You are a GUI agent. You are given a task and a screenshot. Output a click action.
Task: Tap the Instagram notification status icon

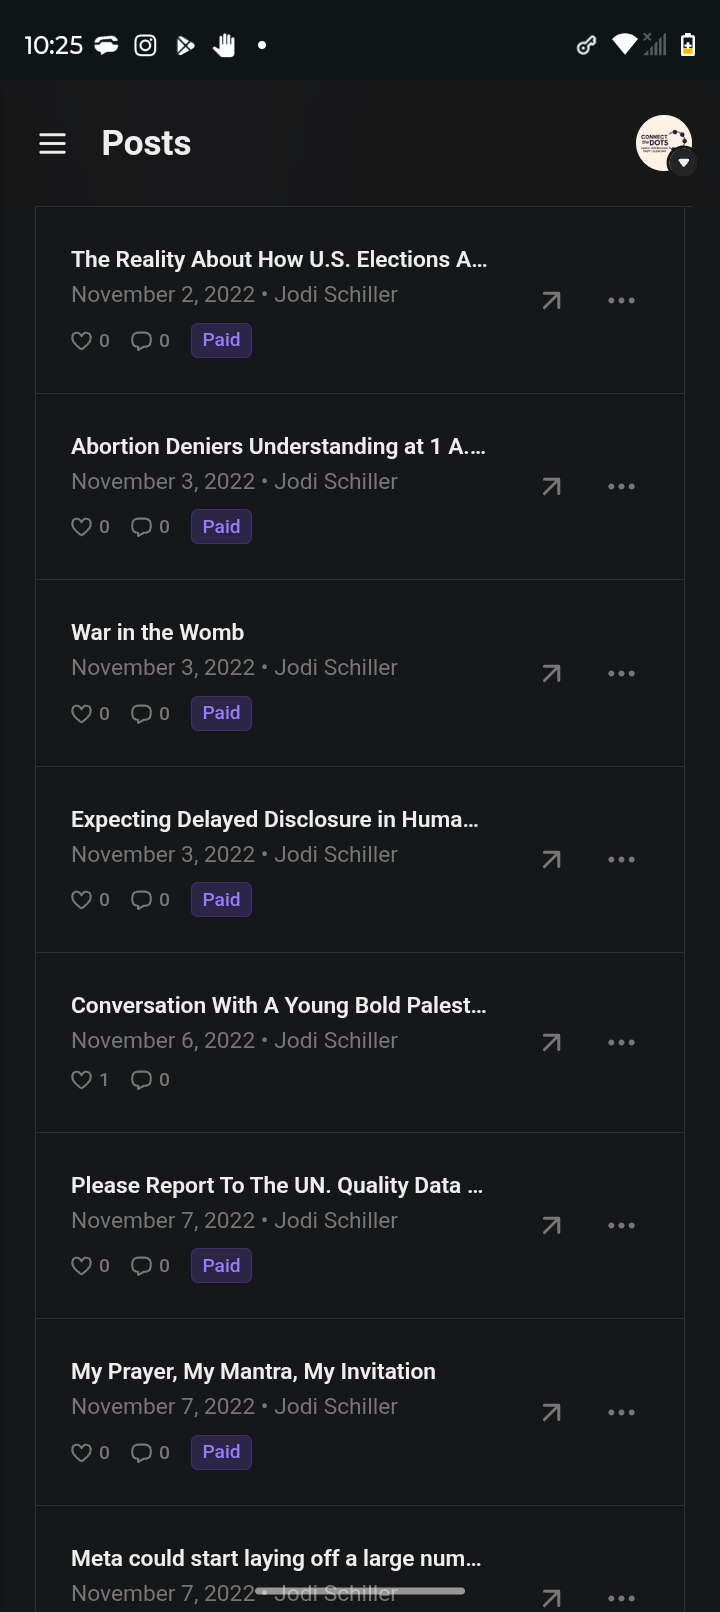(x=145, y=45)
